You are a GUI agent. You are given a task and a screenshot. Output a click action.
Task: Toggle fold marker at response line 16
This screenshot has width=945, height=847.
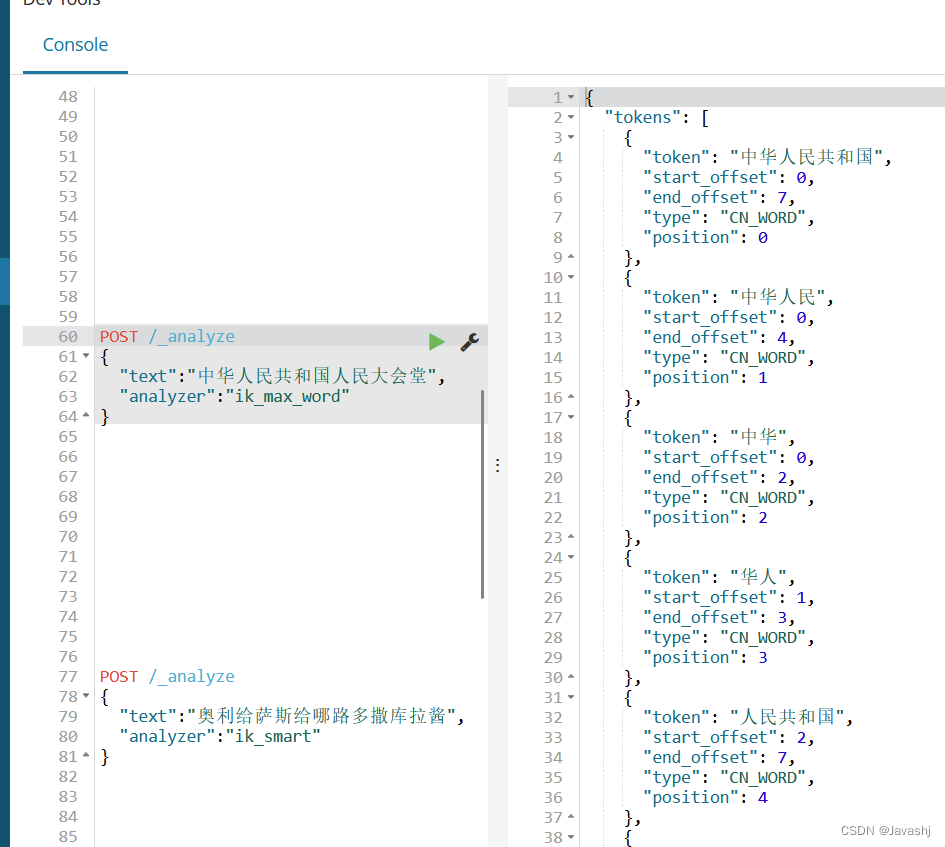coord(571,397)
